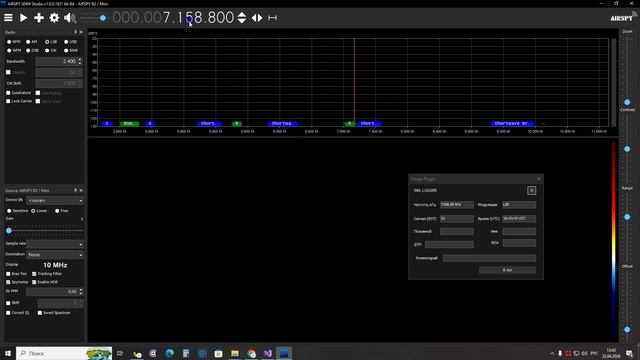The height and width of the screenshot is (360, 640).
Task: Toggle the Quadrature checkbox
Action: tap(8, 93)
